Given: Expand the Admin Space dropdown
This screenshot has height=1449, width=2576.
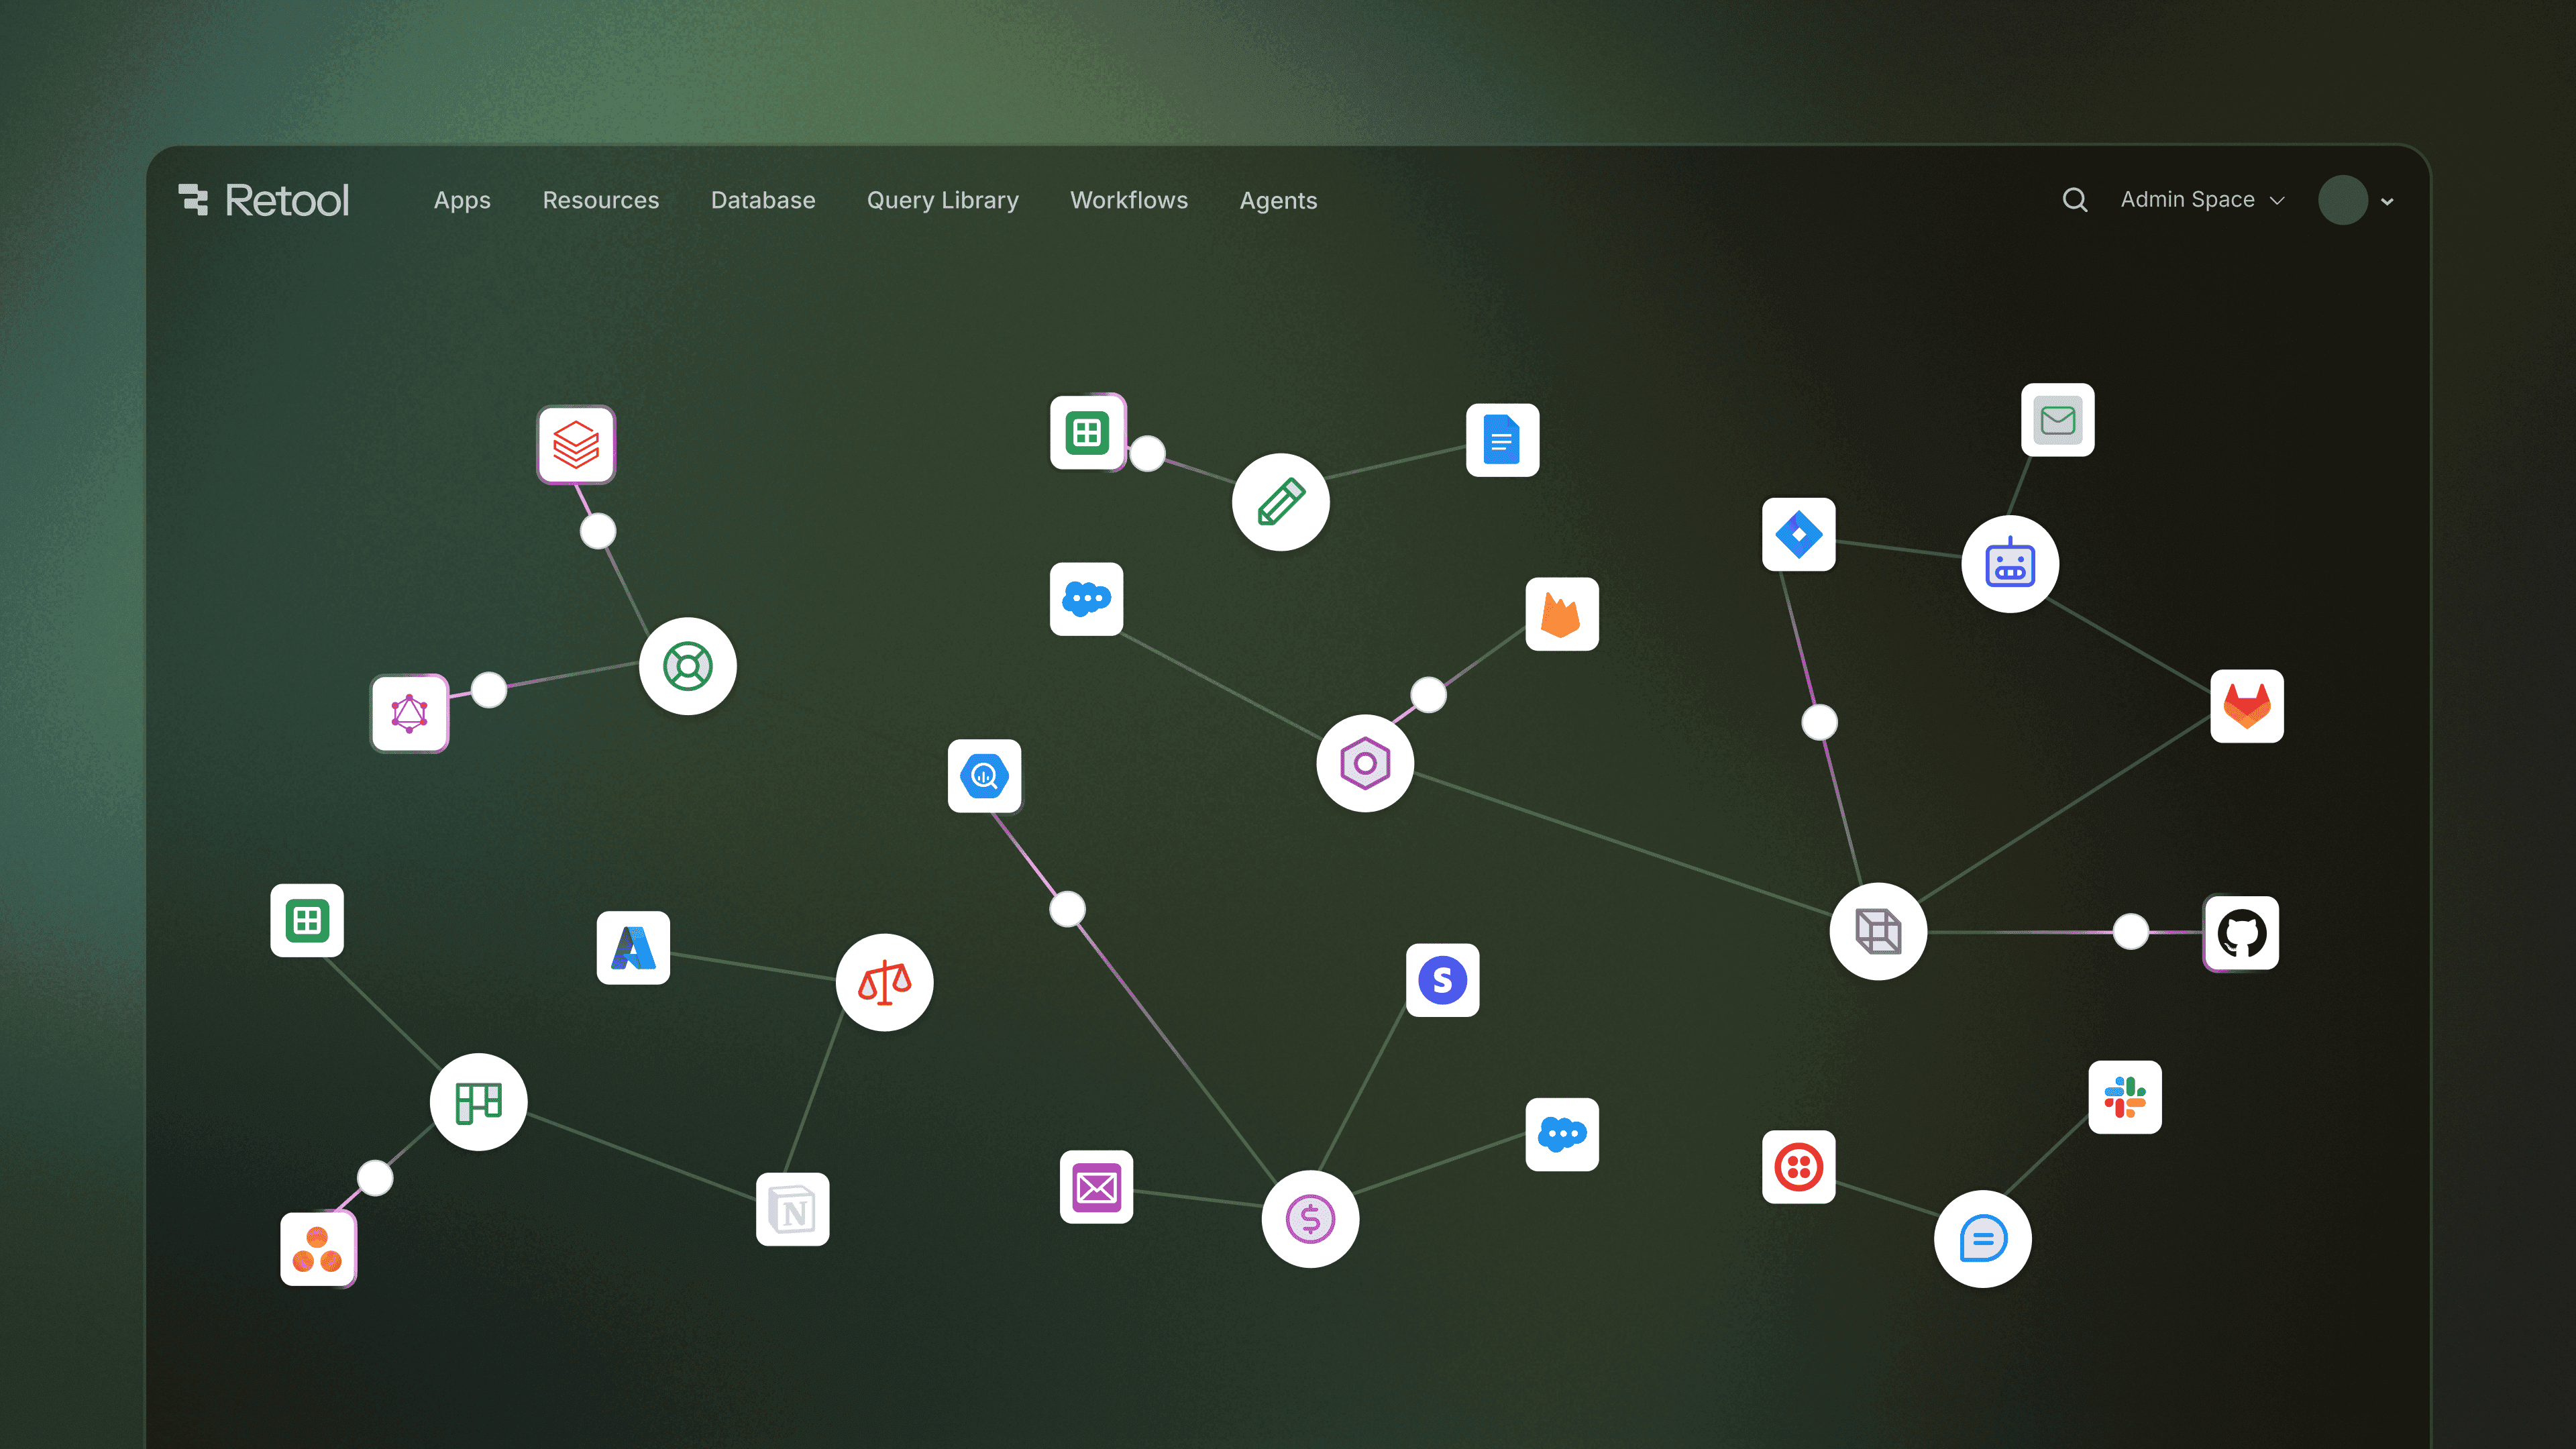Looking at the screenshot, I should click(2203, 200).
